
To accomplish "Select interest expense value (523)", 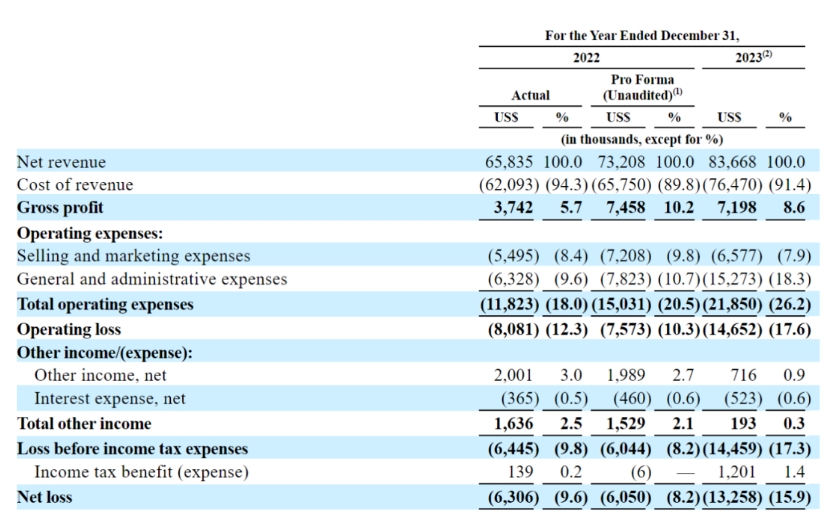I will click(x=743, y=399).
